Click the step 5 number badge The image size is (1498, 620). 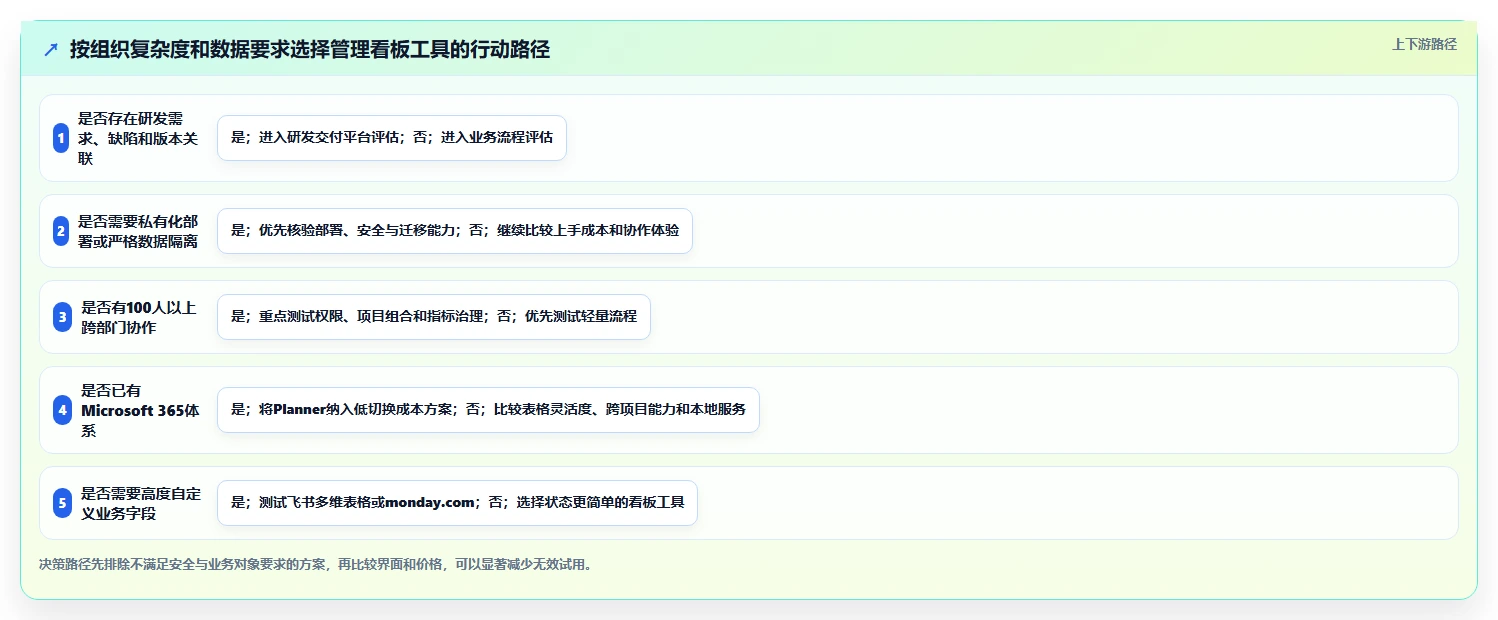(x=62, y=503)
